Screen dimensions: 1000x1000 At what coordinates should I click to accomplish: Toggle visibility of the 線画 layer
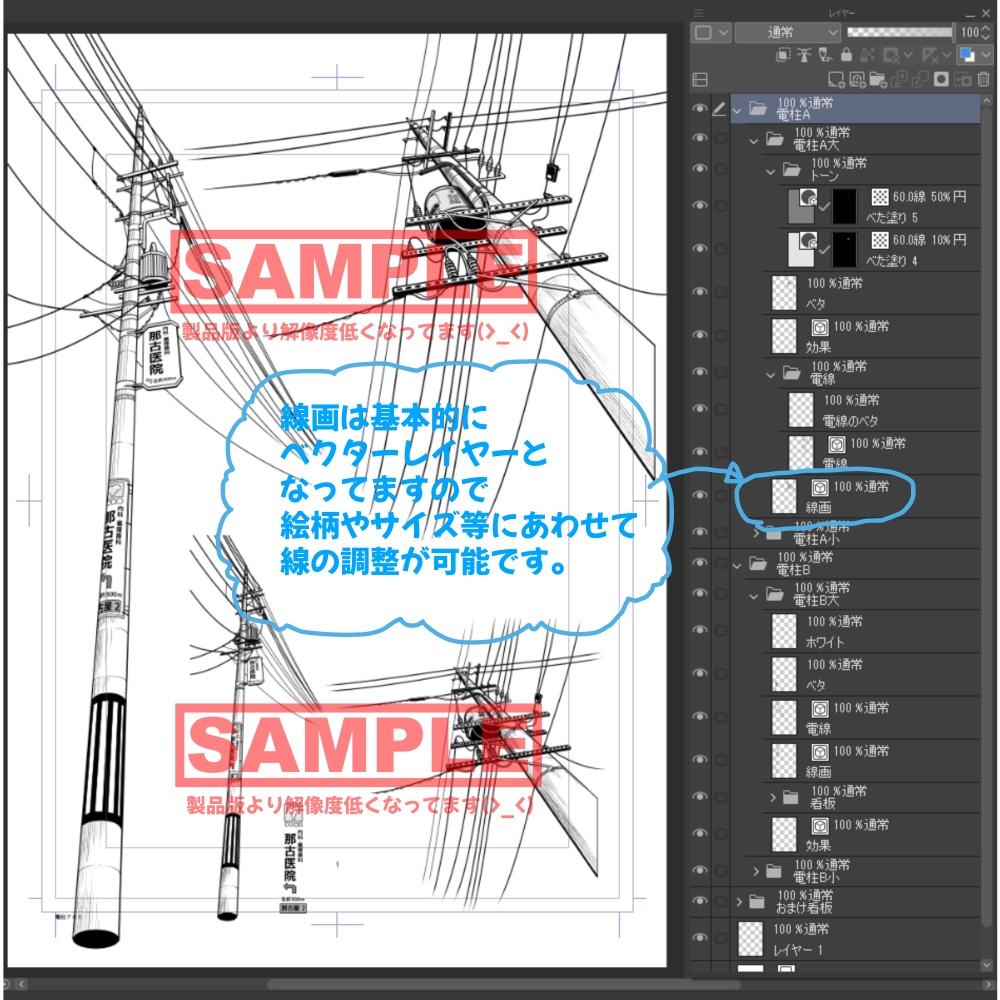[x=699, y=494]
